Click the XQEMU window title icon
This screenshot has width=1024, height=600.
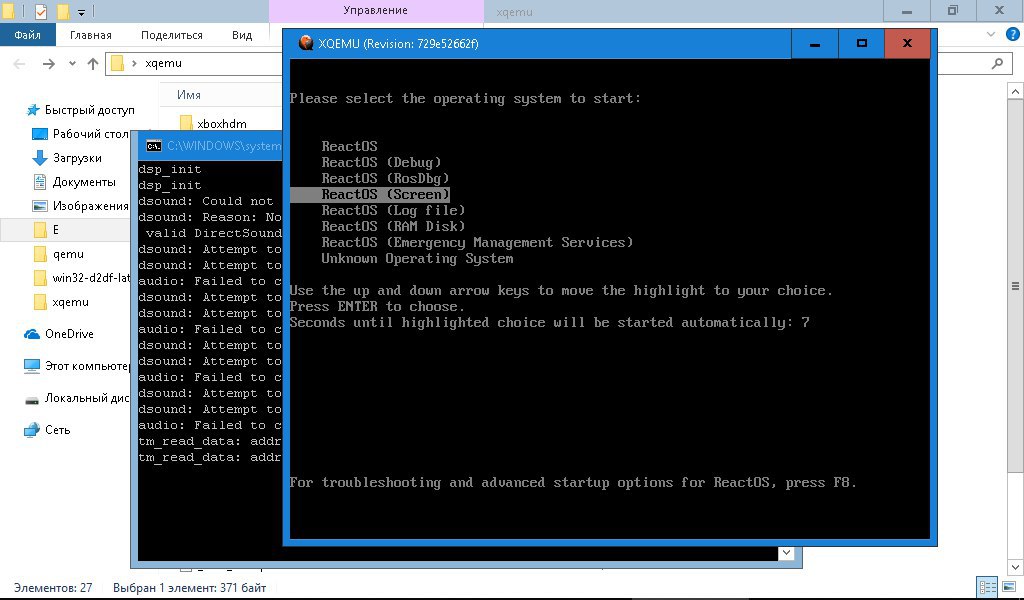305,43
